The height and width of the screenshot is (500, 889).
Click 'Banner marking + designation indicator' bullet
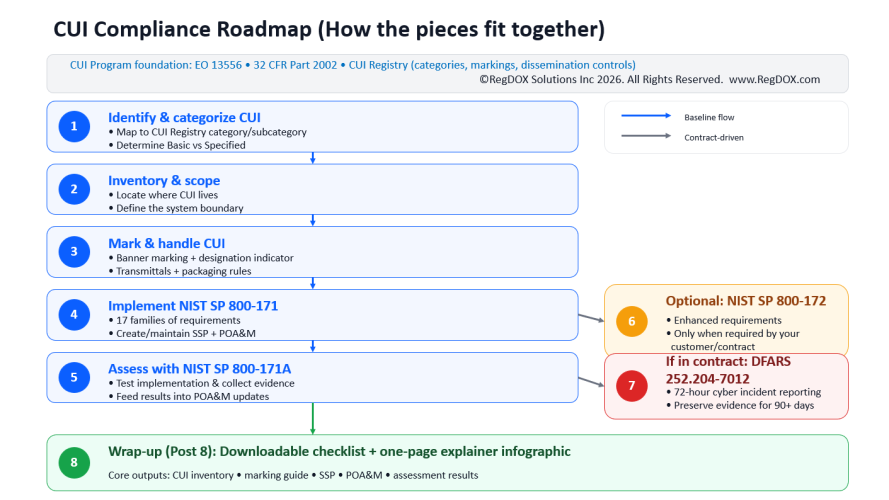click(201, 258)
